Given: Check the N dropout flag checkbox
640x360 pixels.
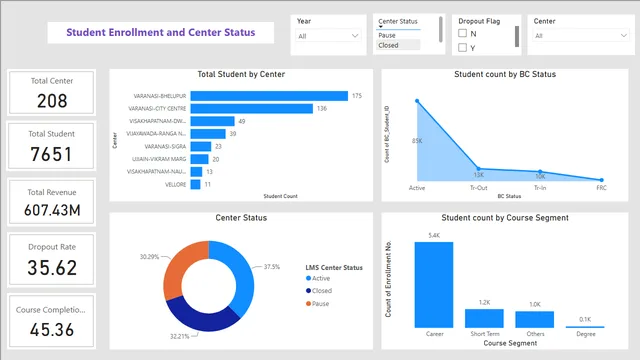Looking at the screenshot, I should click(462, 33).
